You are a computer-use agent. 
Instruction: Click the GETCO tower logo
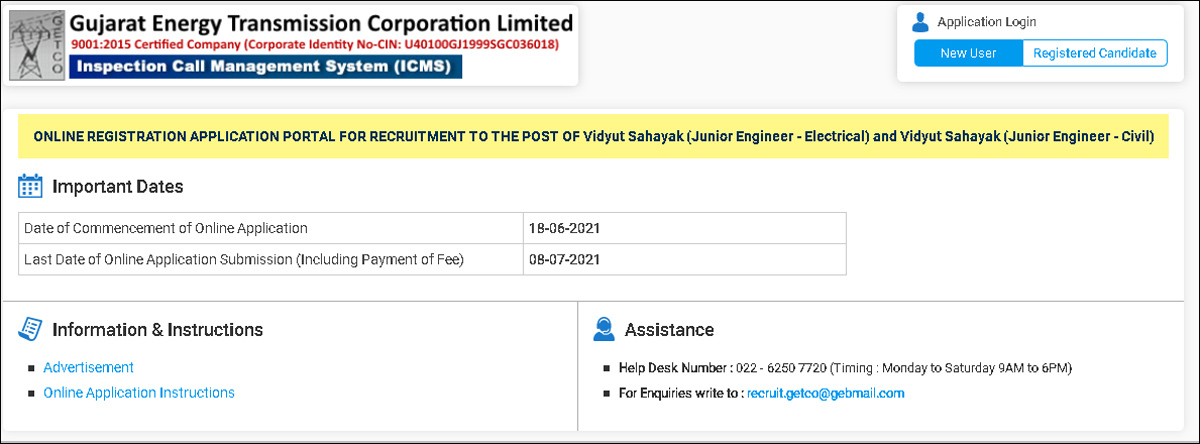click(36, 47)
